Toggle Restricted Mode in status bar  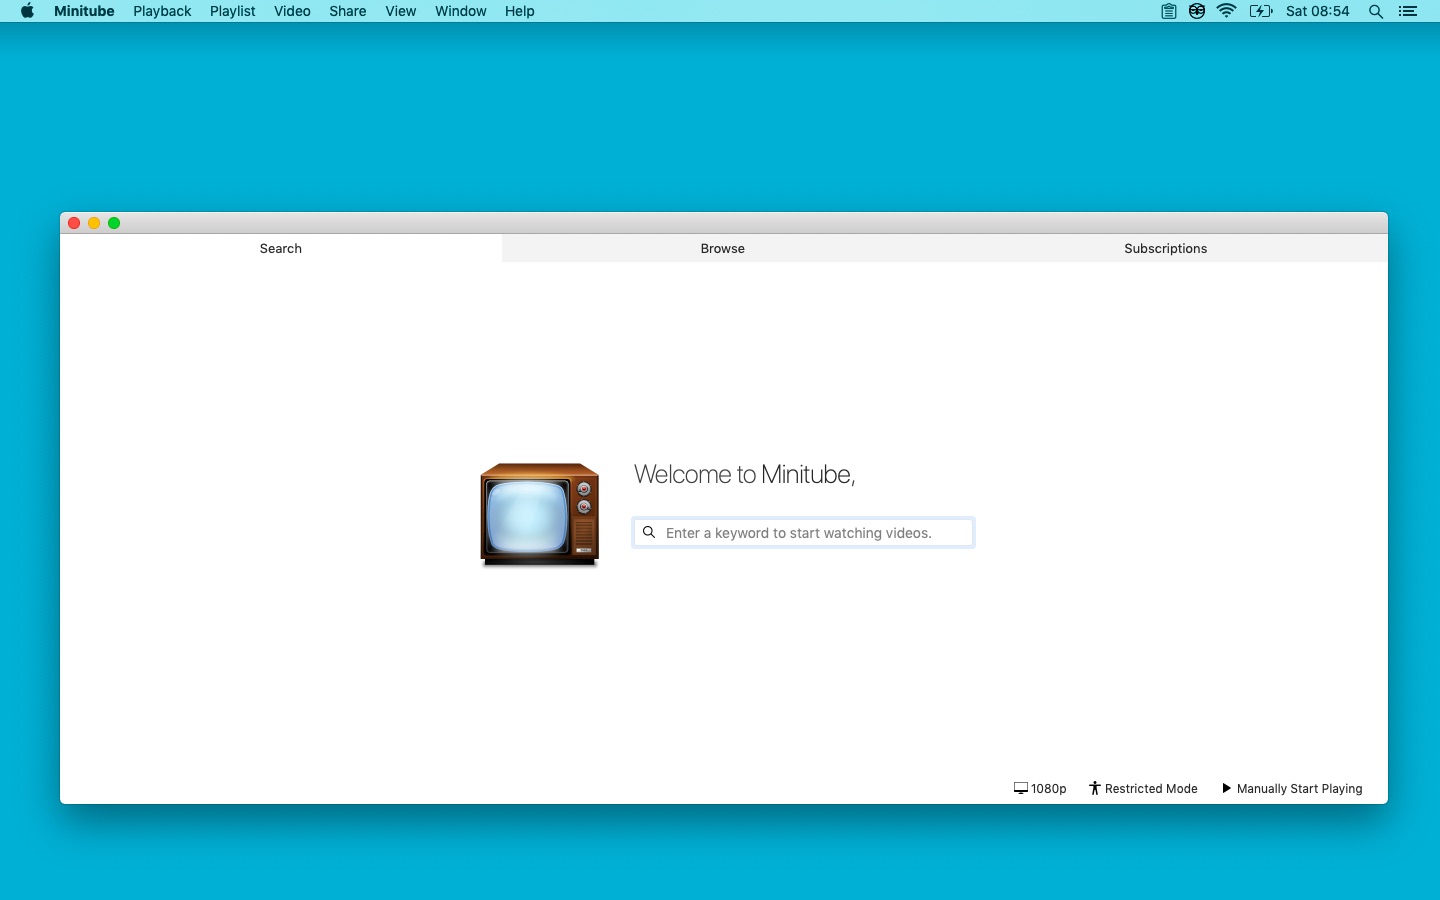point(1143,788)
